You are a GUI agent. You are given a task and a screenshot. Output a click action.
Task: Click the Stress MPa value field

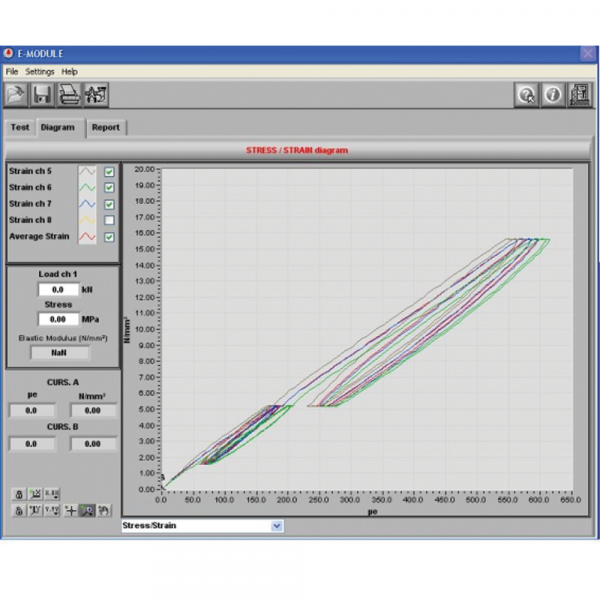pyautogui.click(x=56, y=319)
